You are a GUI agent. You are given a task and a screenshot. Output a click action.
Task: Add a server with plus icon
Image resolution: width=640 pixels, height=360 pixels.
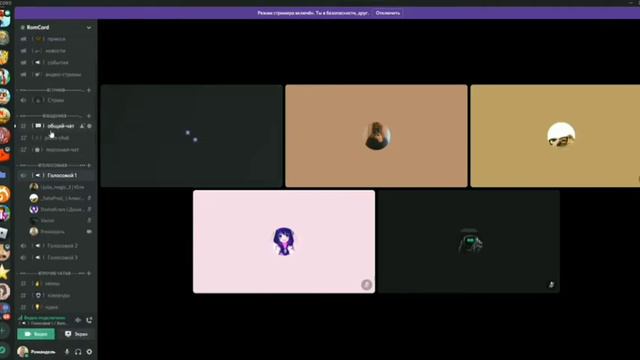4,331
